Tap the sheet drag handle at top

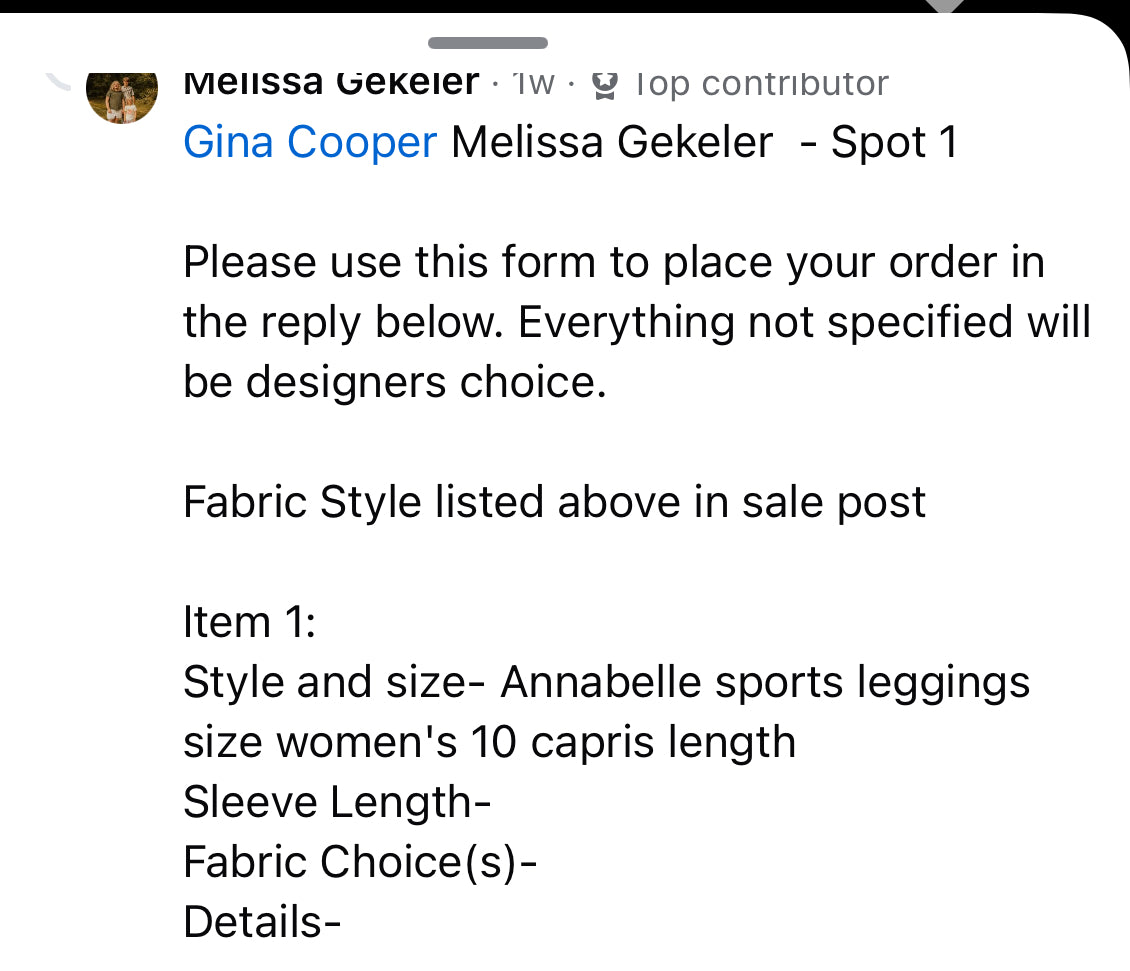487,43
